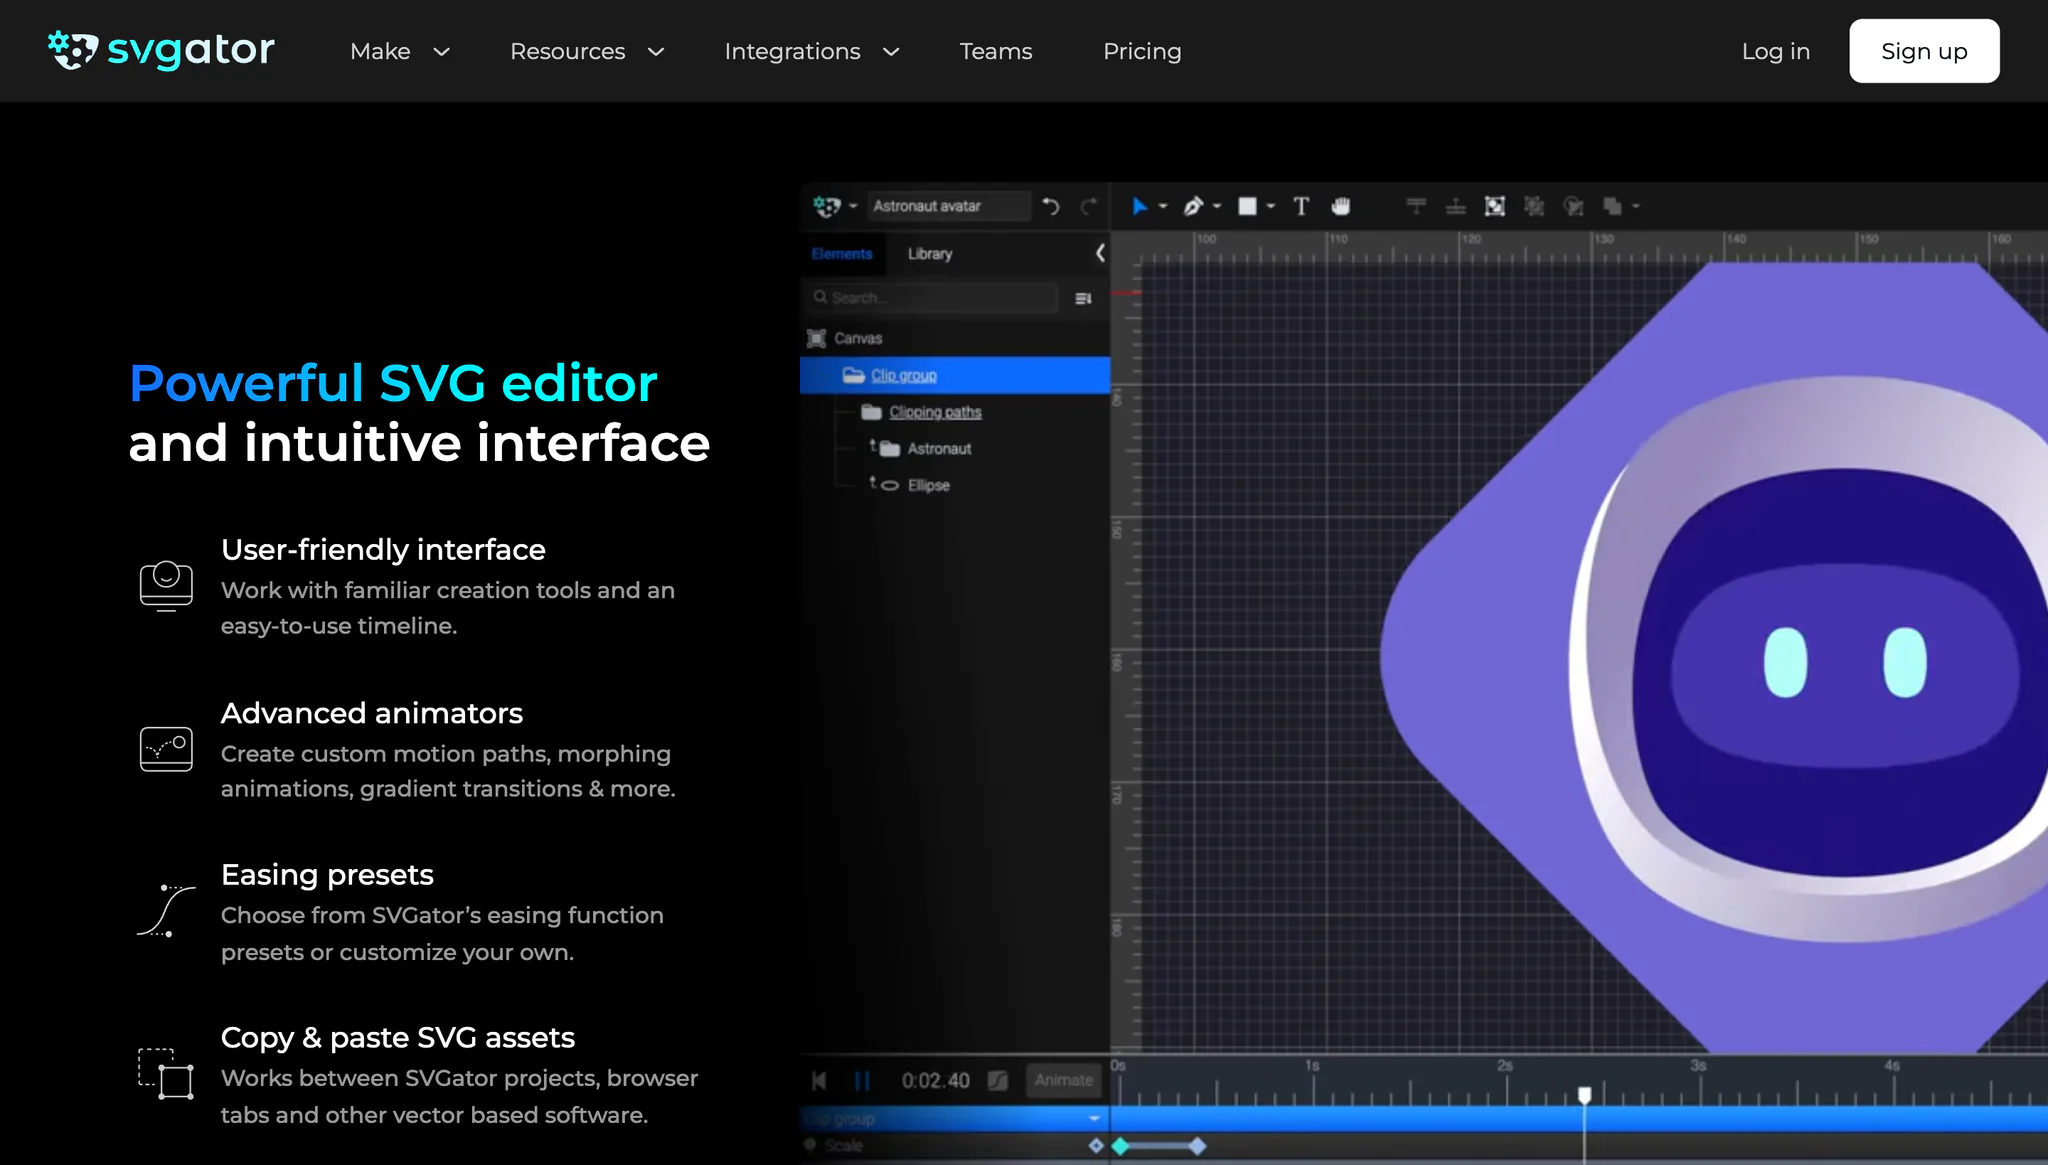The width and height of the screenshot is (2048, 1165).
Task: Select the Clip group layer row
Action: tap(955, 375)
